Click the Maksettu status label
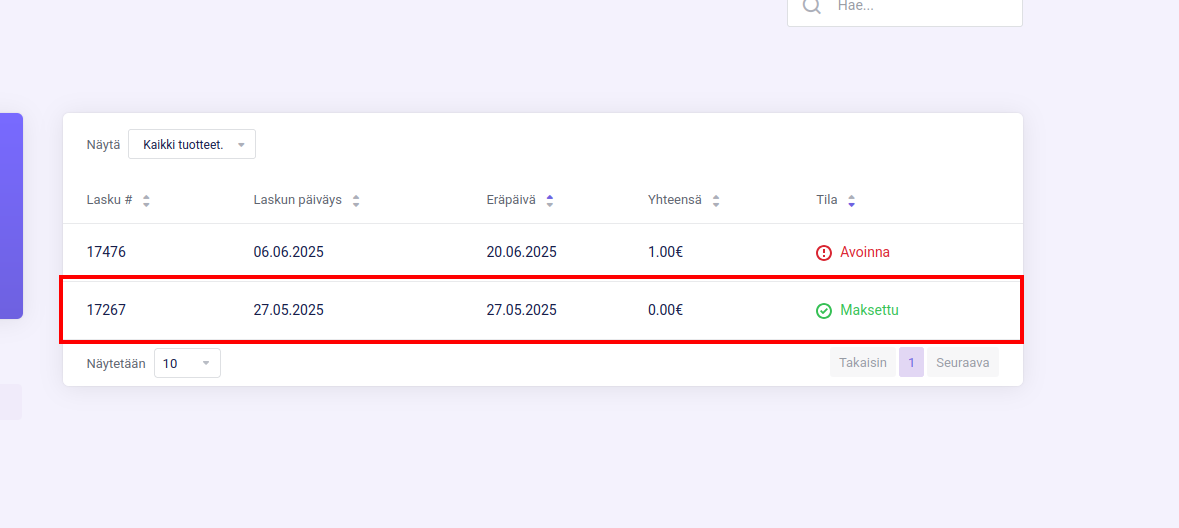1179x528 pixels. 869,310
